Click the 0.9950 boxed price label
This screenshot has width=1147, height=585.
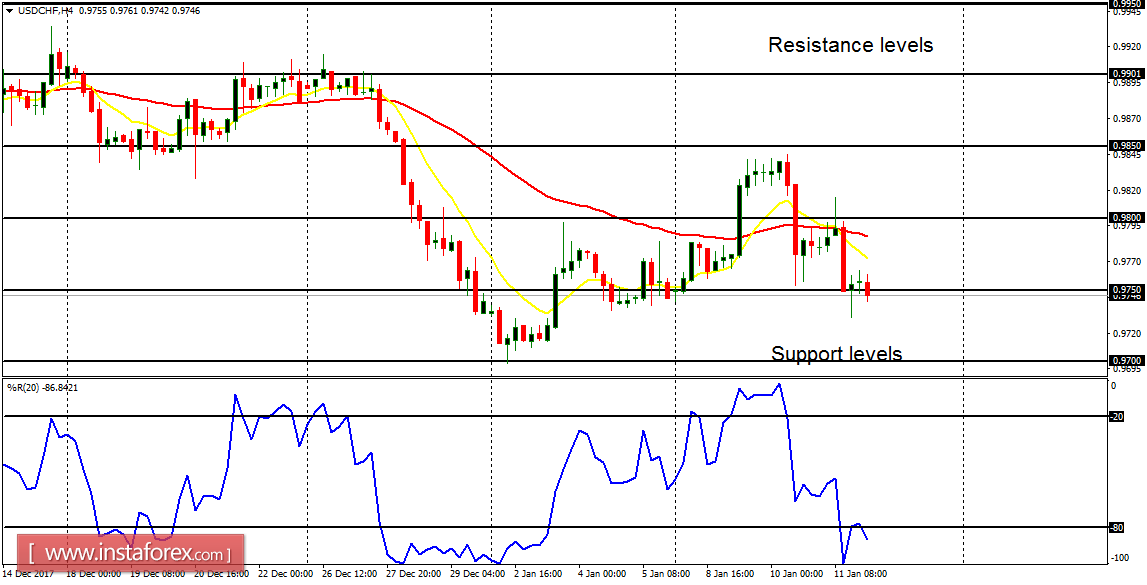[1128, 4]
